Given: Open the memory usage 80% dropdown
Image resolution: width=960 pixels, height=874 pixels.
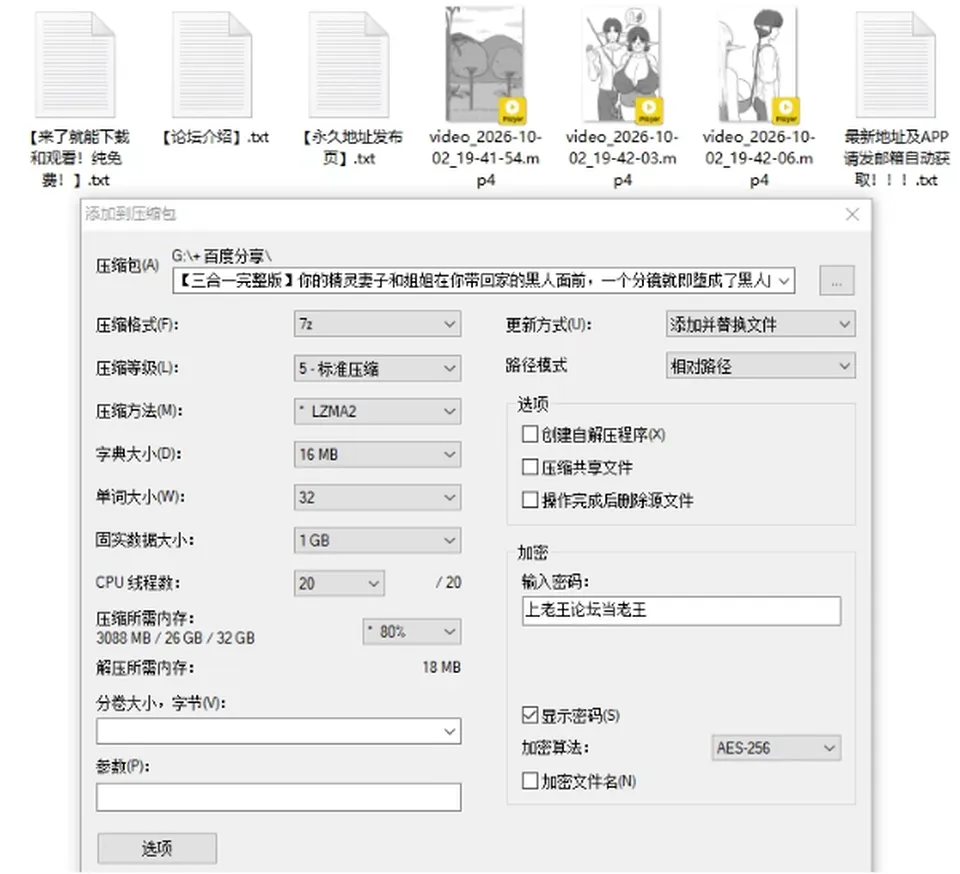Looking at the screenshot, I should [412, 632].
